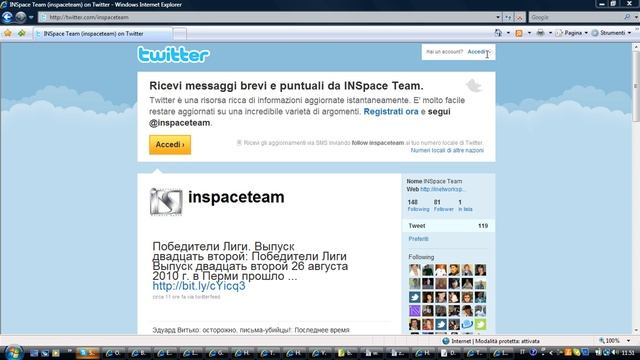Expand the Home button dropdown arrow
640x360 pixels.
508,33
